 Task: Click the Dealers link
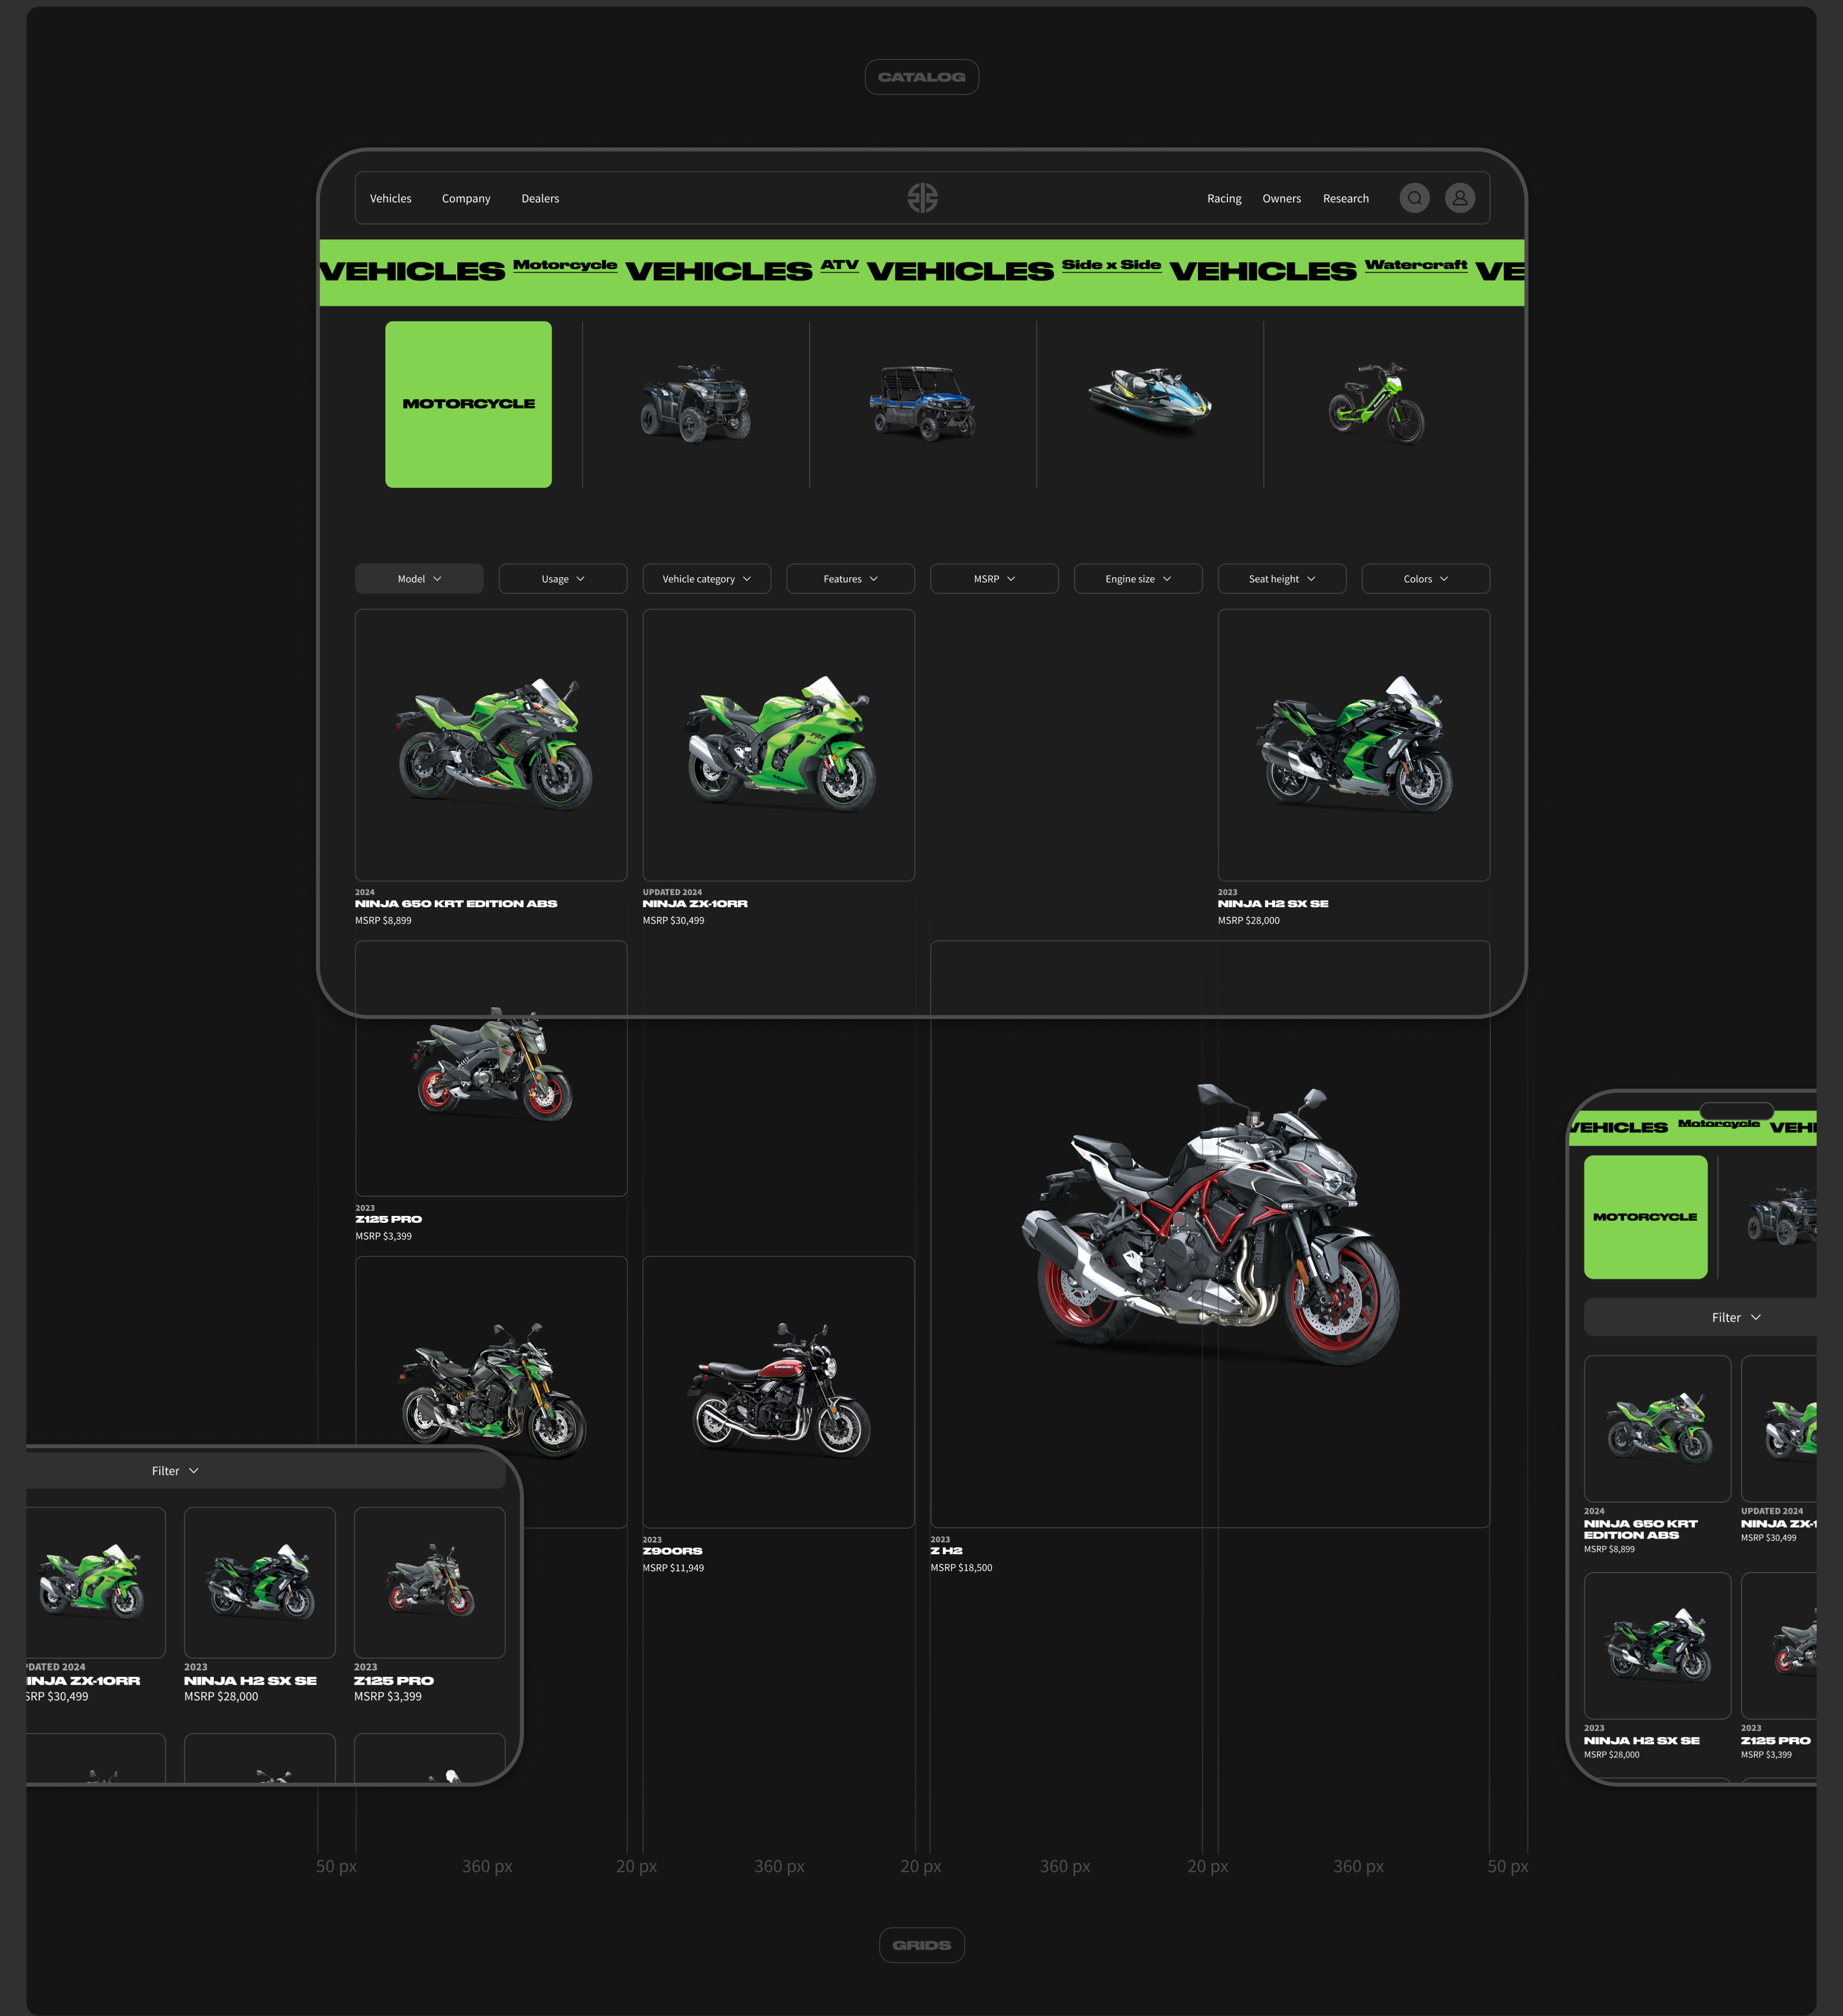coord(540,198)
